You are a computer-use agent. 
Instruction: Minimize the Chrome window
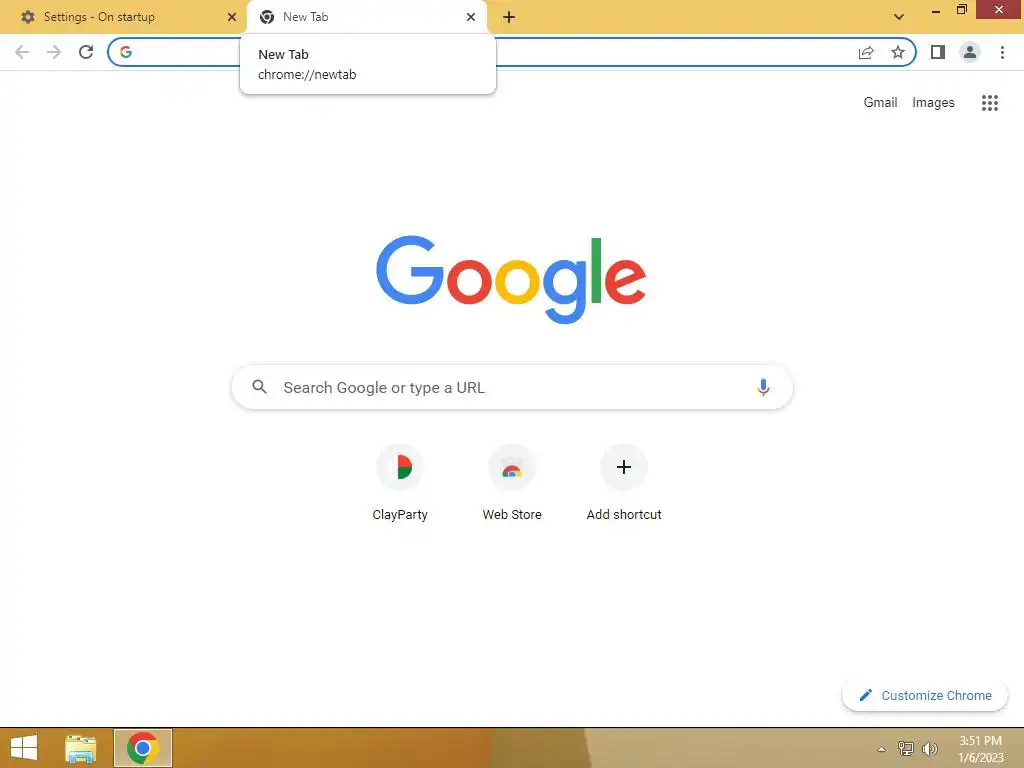[x=936, y=10]
